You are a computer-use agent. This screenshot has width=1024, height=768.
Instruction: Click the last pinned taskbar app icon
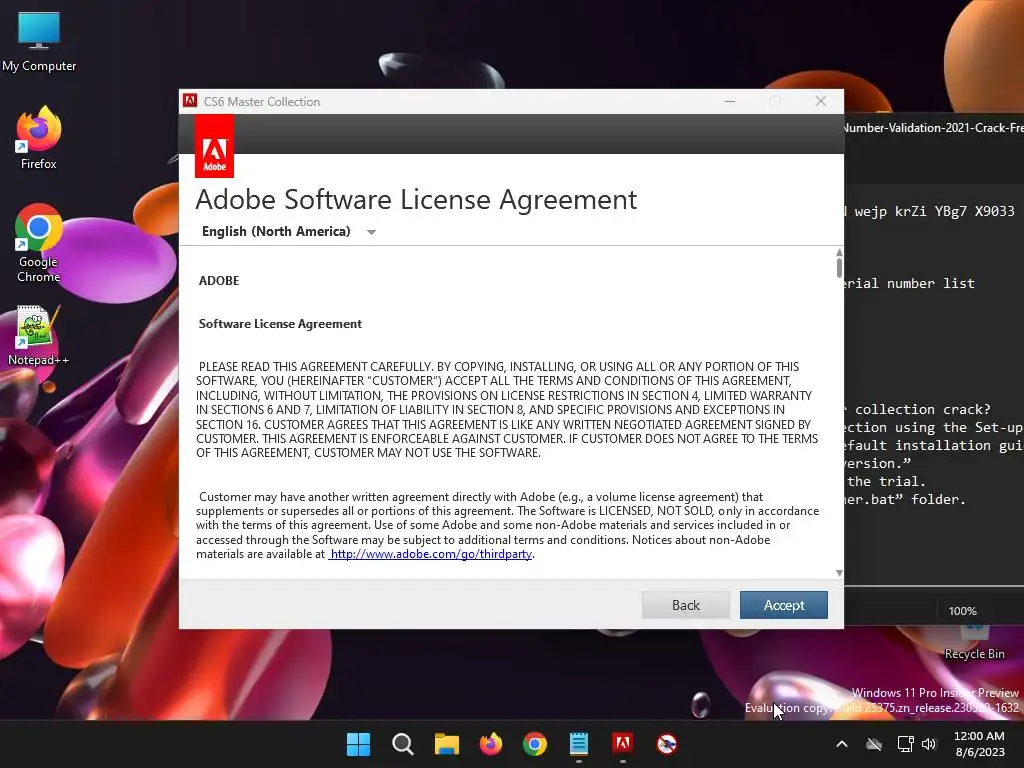[x=667, y=744]
